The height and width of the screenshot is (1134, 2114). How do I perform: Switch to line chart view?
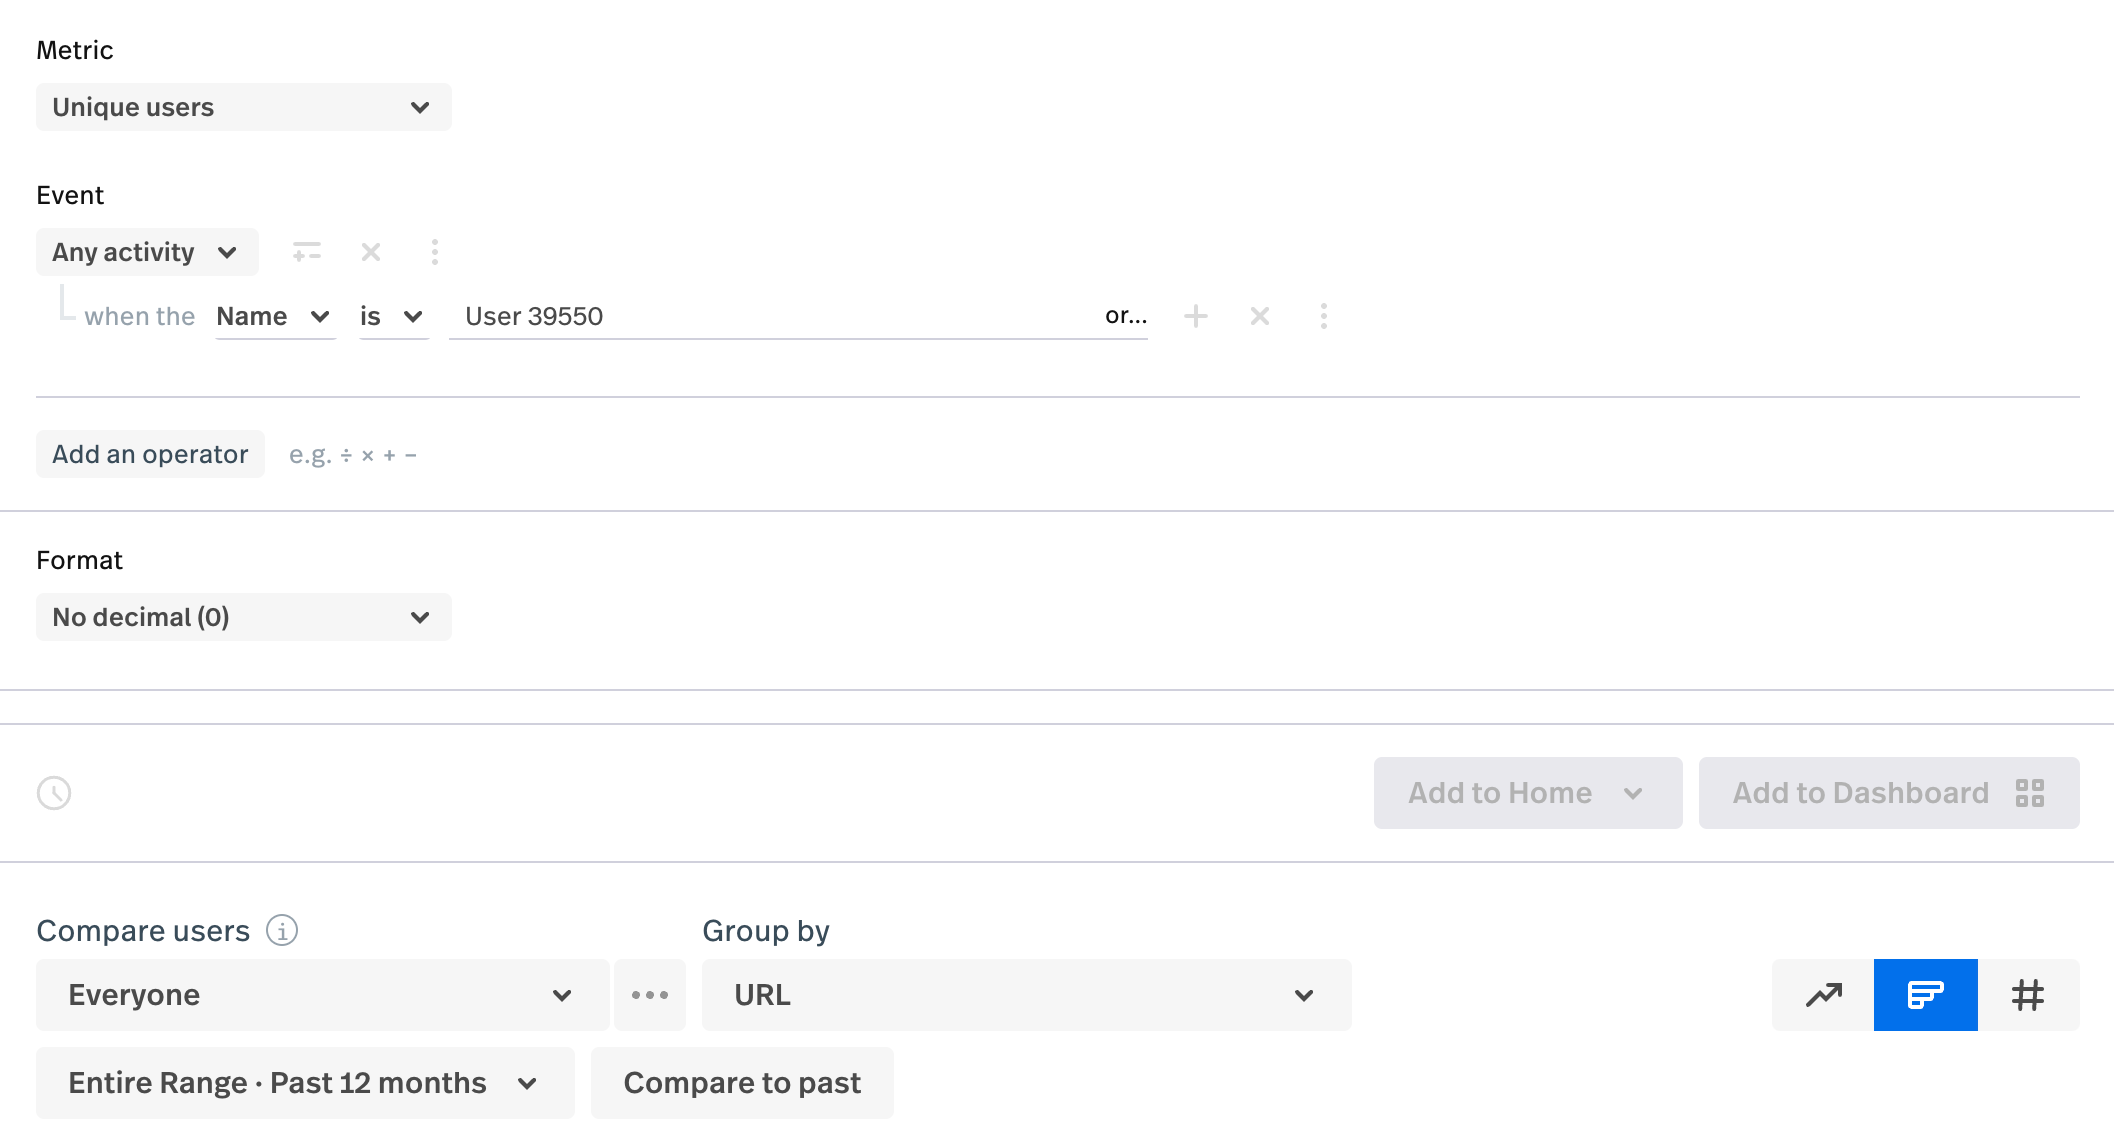tap(1823, 995)
